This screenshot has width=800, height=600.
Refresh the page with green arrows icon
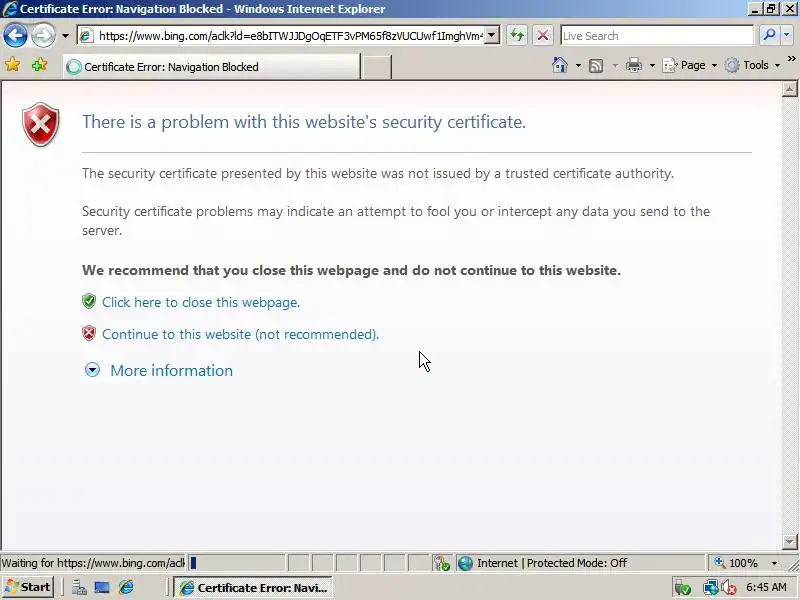coord(517,36)
